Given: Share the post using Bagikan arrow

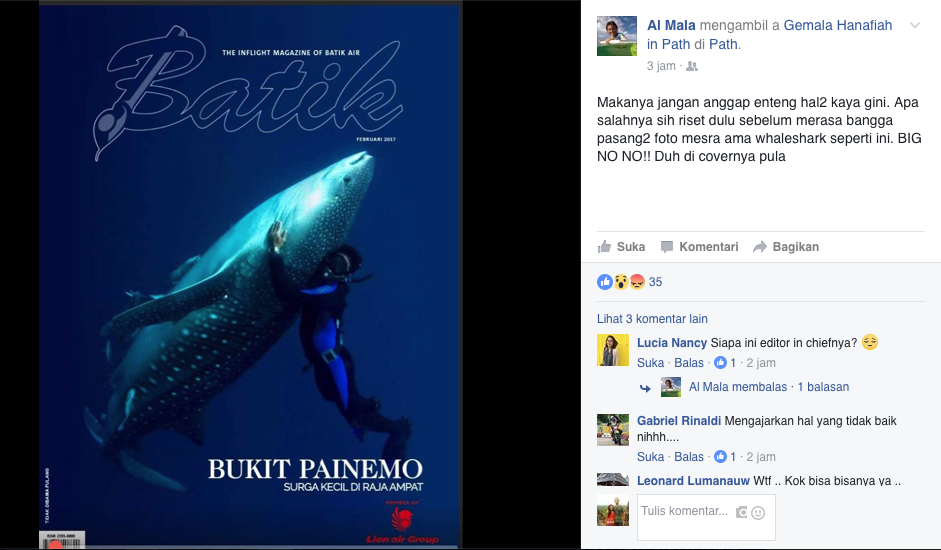Looking at the screenshot, I should [786, 247].
